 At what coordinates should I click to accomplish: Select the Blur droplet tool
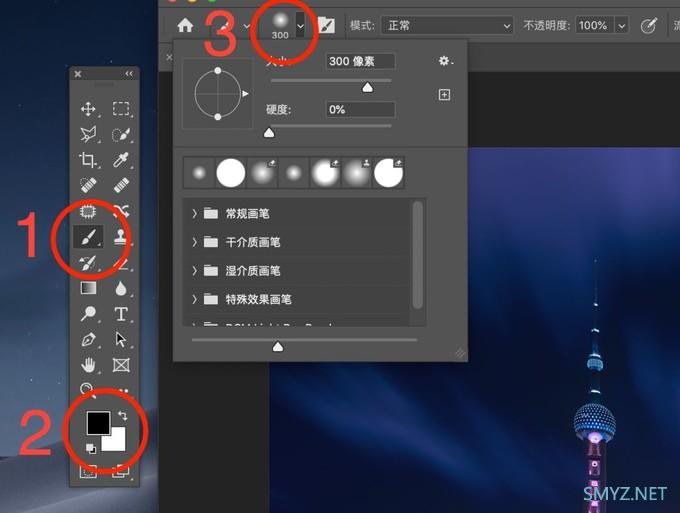pos(121,288)
